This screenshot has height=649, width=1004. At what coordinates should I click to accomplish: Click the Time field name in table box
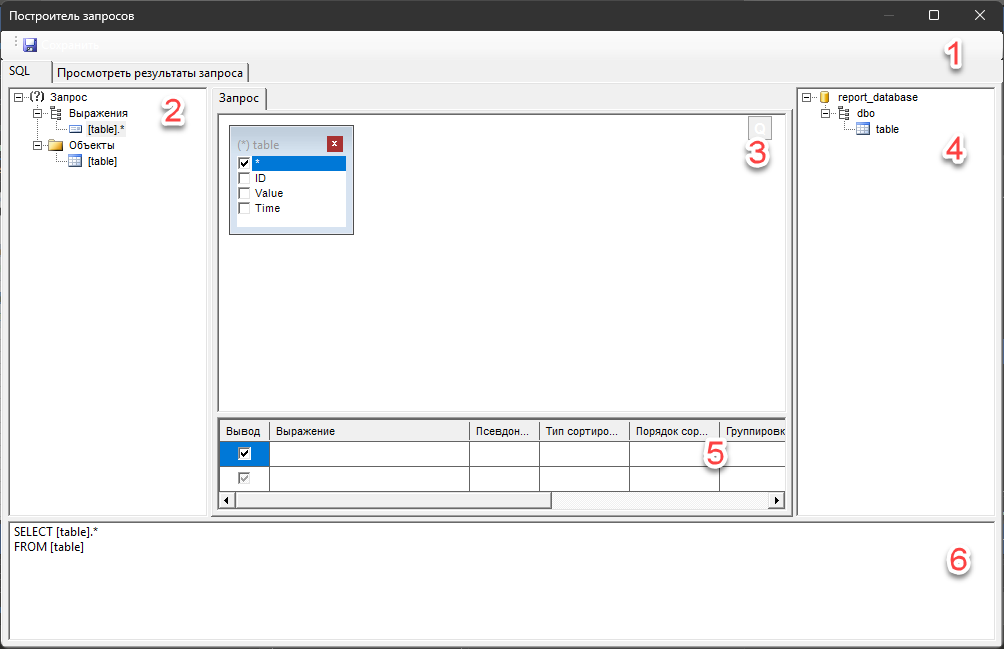click(x=268, y=208)
